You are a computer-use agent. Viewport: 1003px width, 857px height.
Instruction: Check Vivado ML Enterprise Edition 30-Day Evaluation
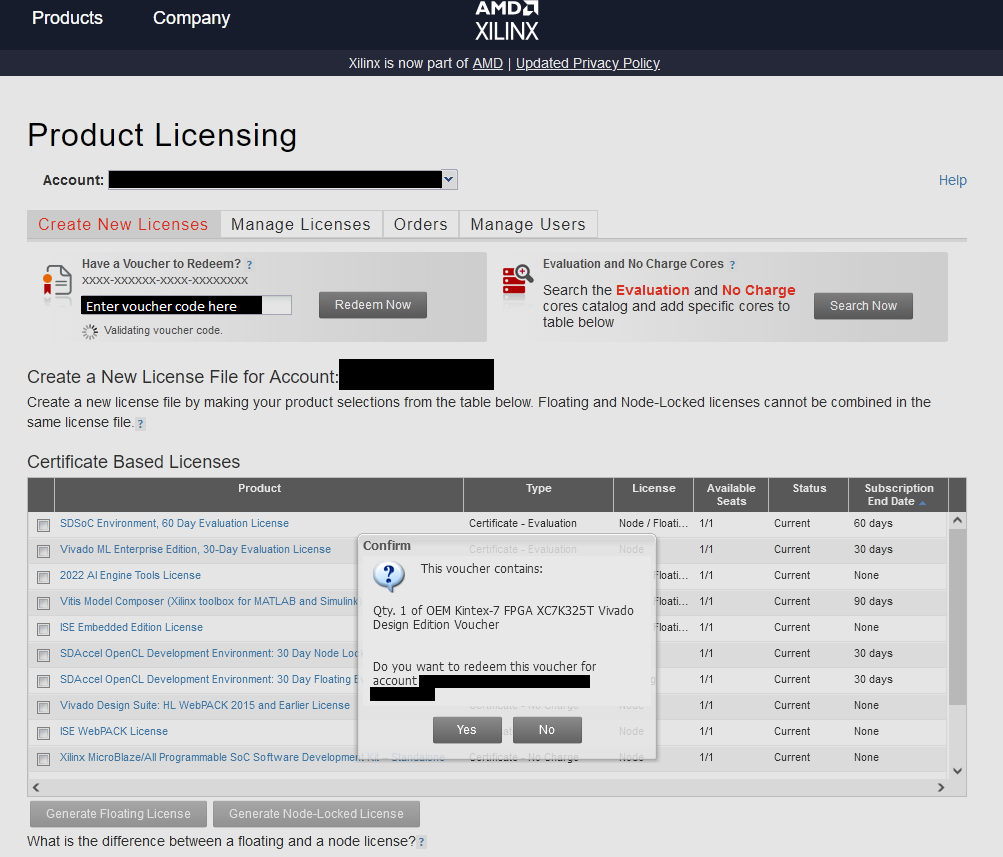tap(43, 551)
